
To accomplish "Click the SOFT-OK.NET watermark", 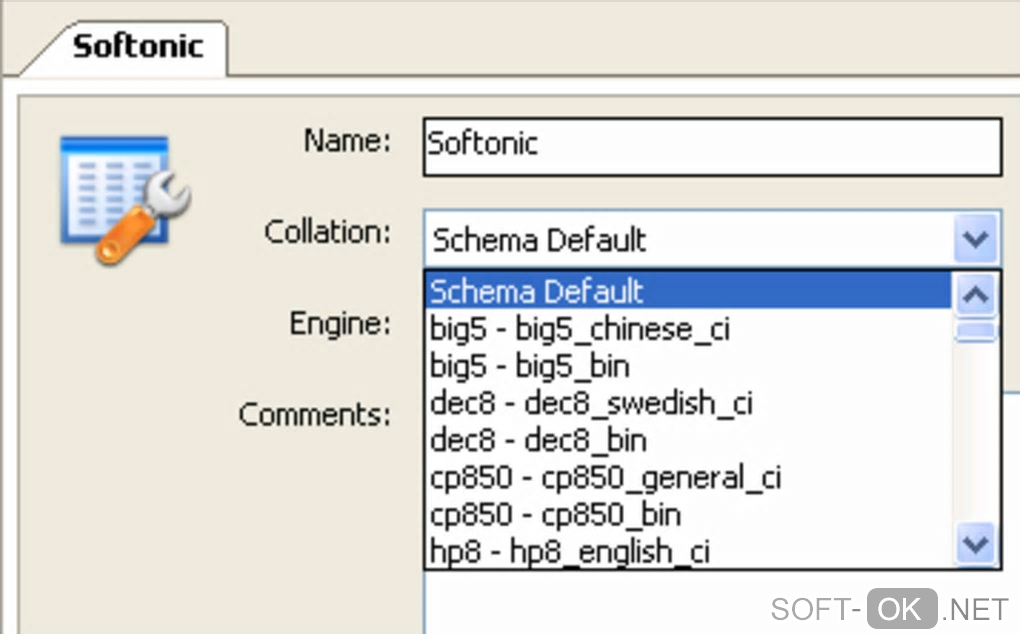I will point(888,608).
